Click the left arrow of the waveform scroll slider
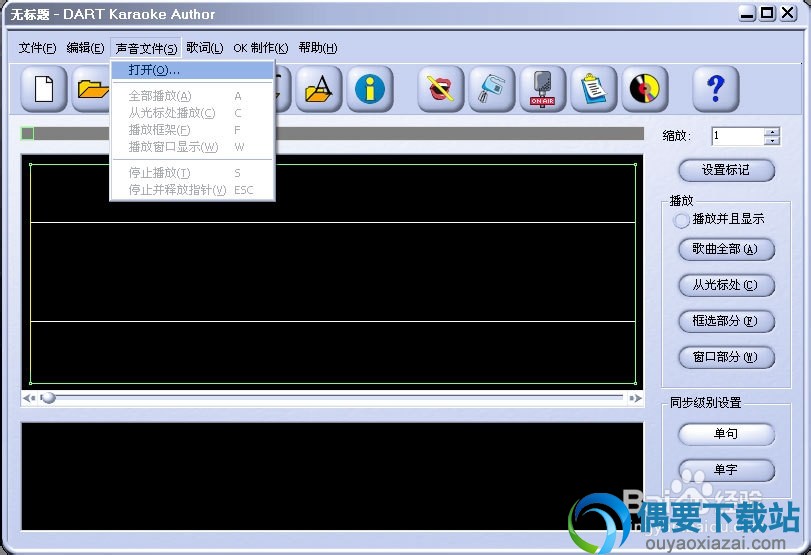This screenshot has width=811, height=555. [28, 398]
